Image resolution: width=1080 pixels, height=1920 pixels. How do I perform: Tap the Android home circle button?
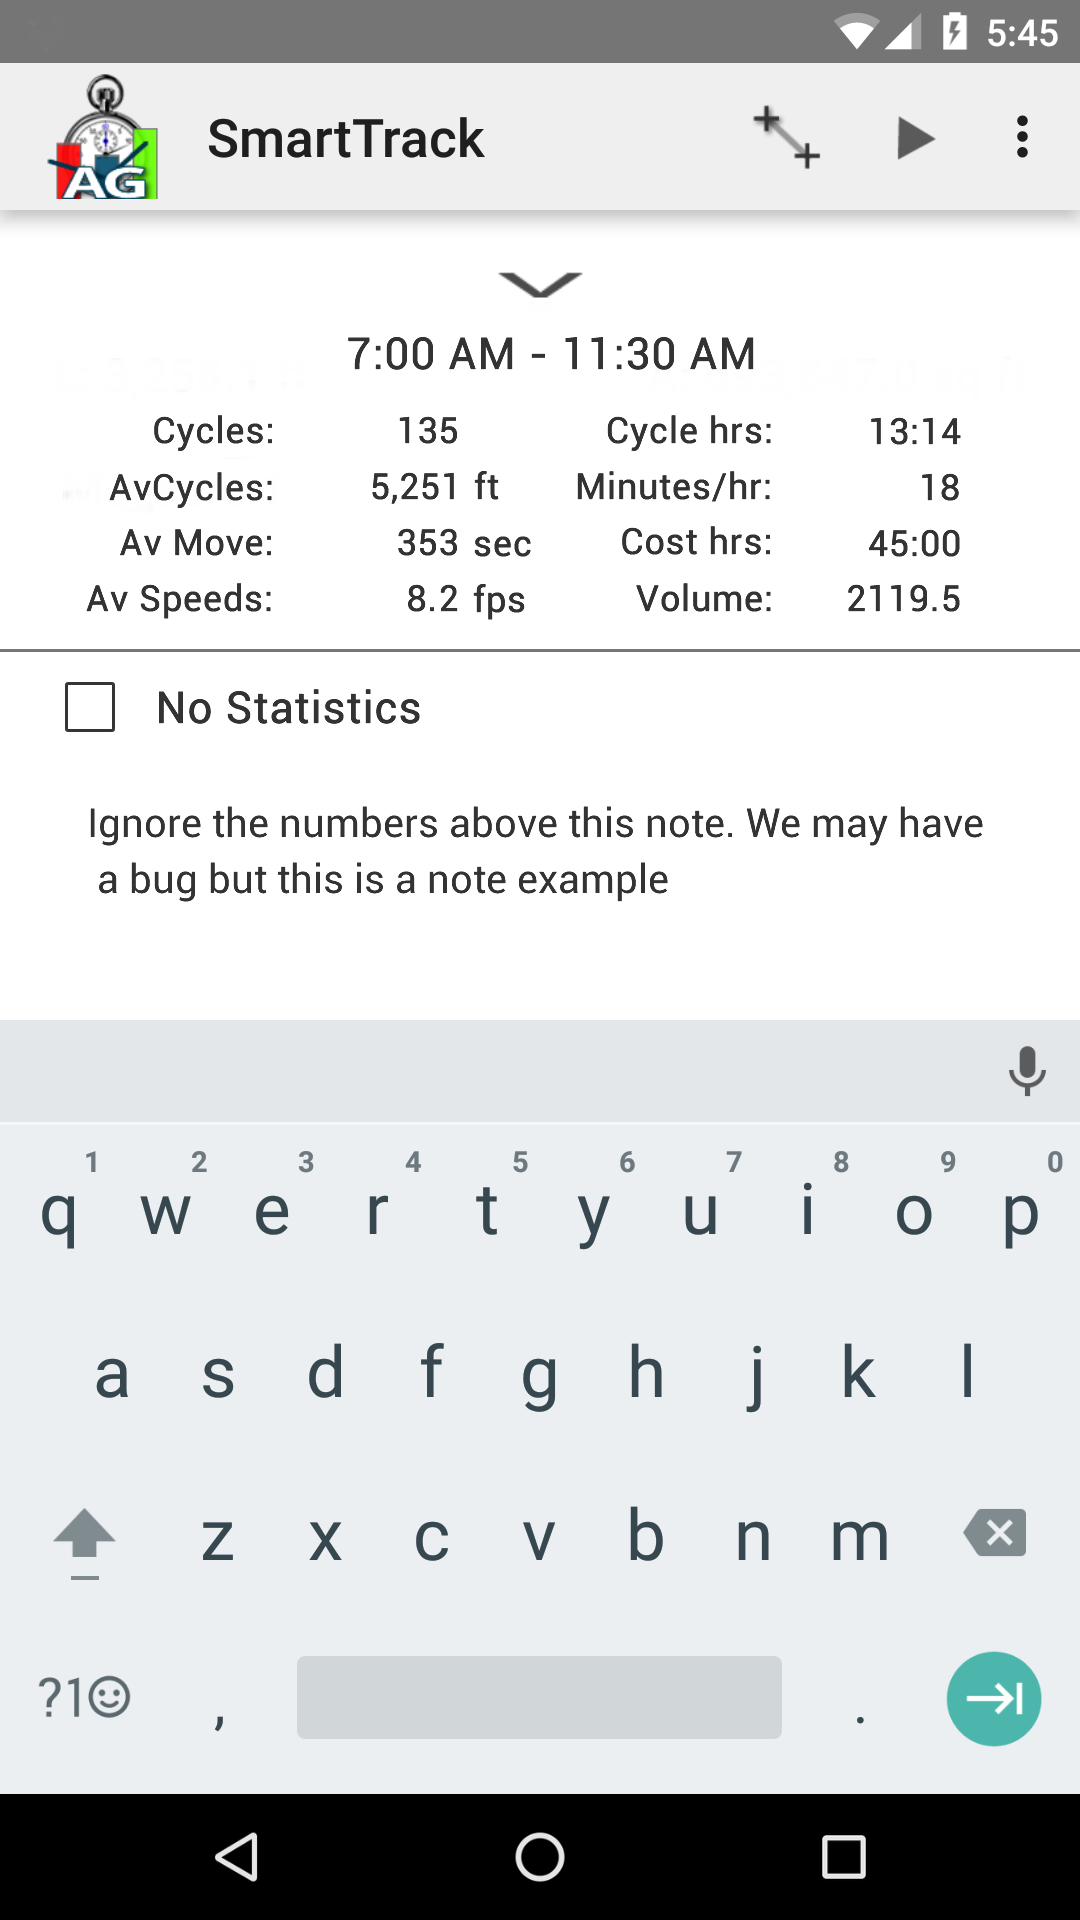(540, 1857)
